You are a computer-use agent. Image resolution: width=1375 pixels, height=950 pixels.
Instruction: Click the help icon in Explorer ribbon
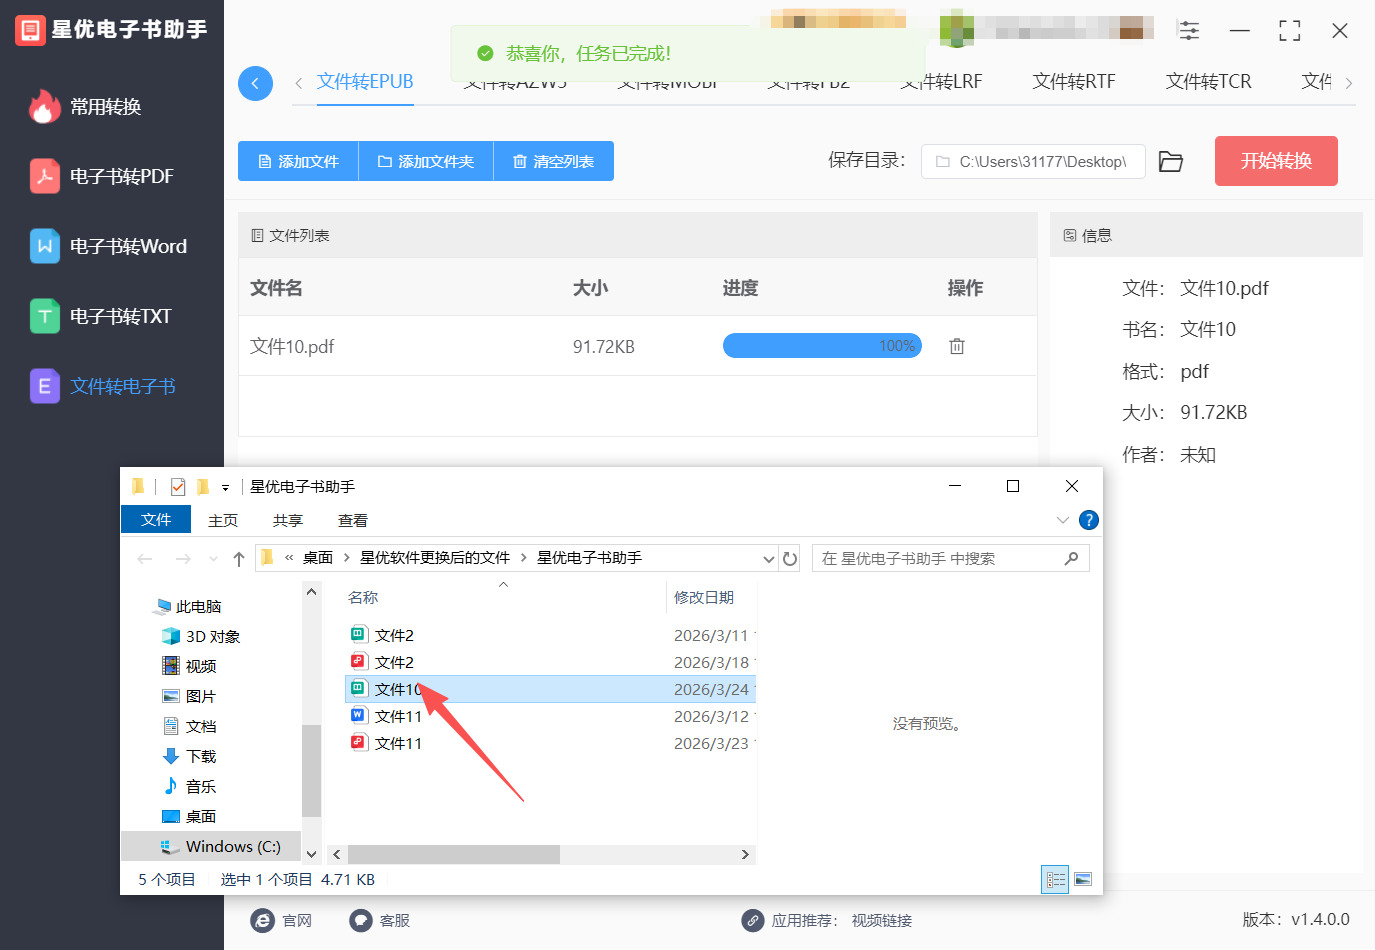coord(1089,520)
